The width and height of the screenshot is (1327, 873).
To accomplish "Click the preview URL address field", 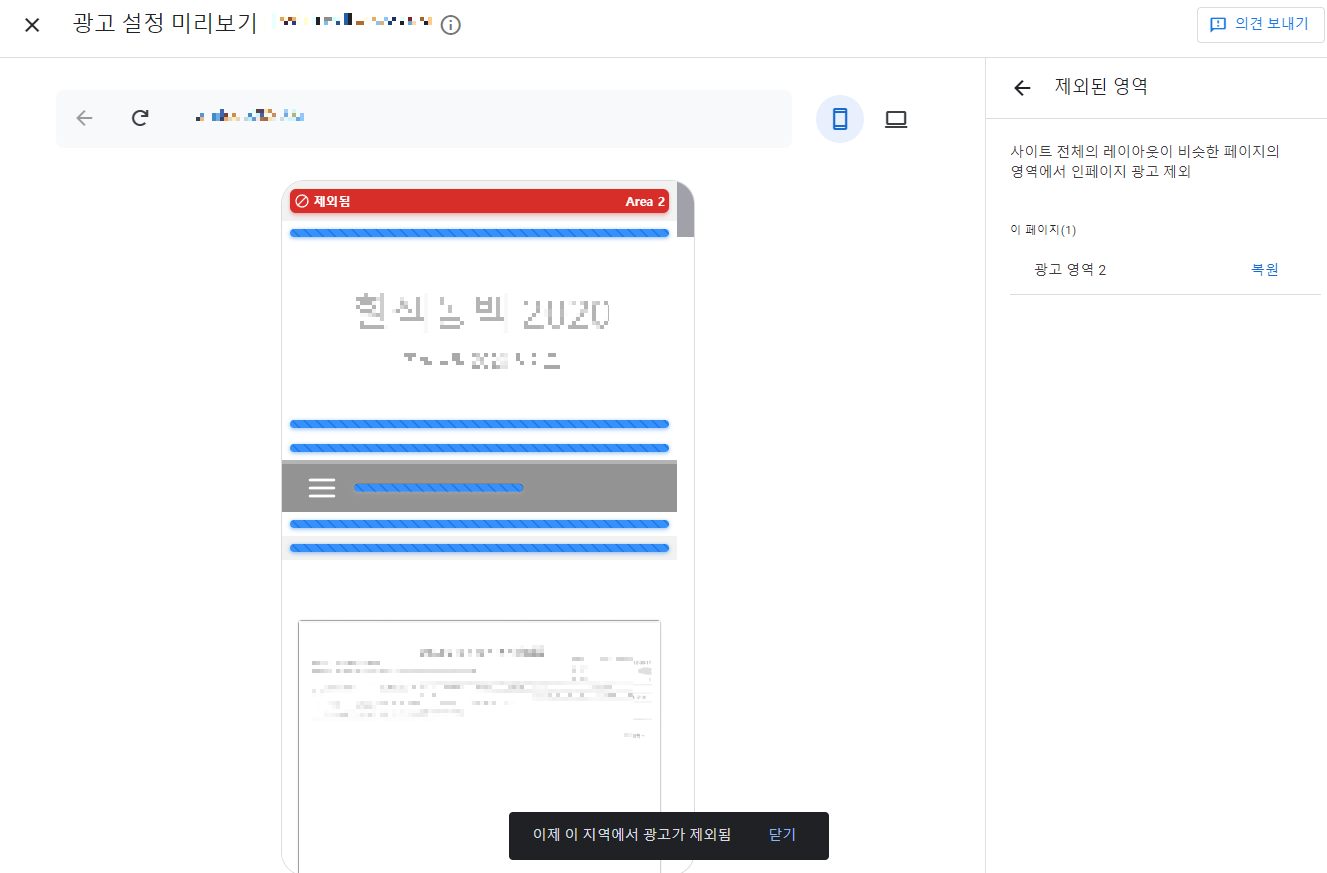I will click(424, 118).
